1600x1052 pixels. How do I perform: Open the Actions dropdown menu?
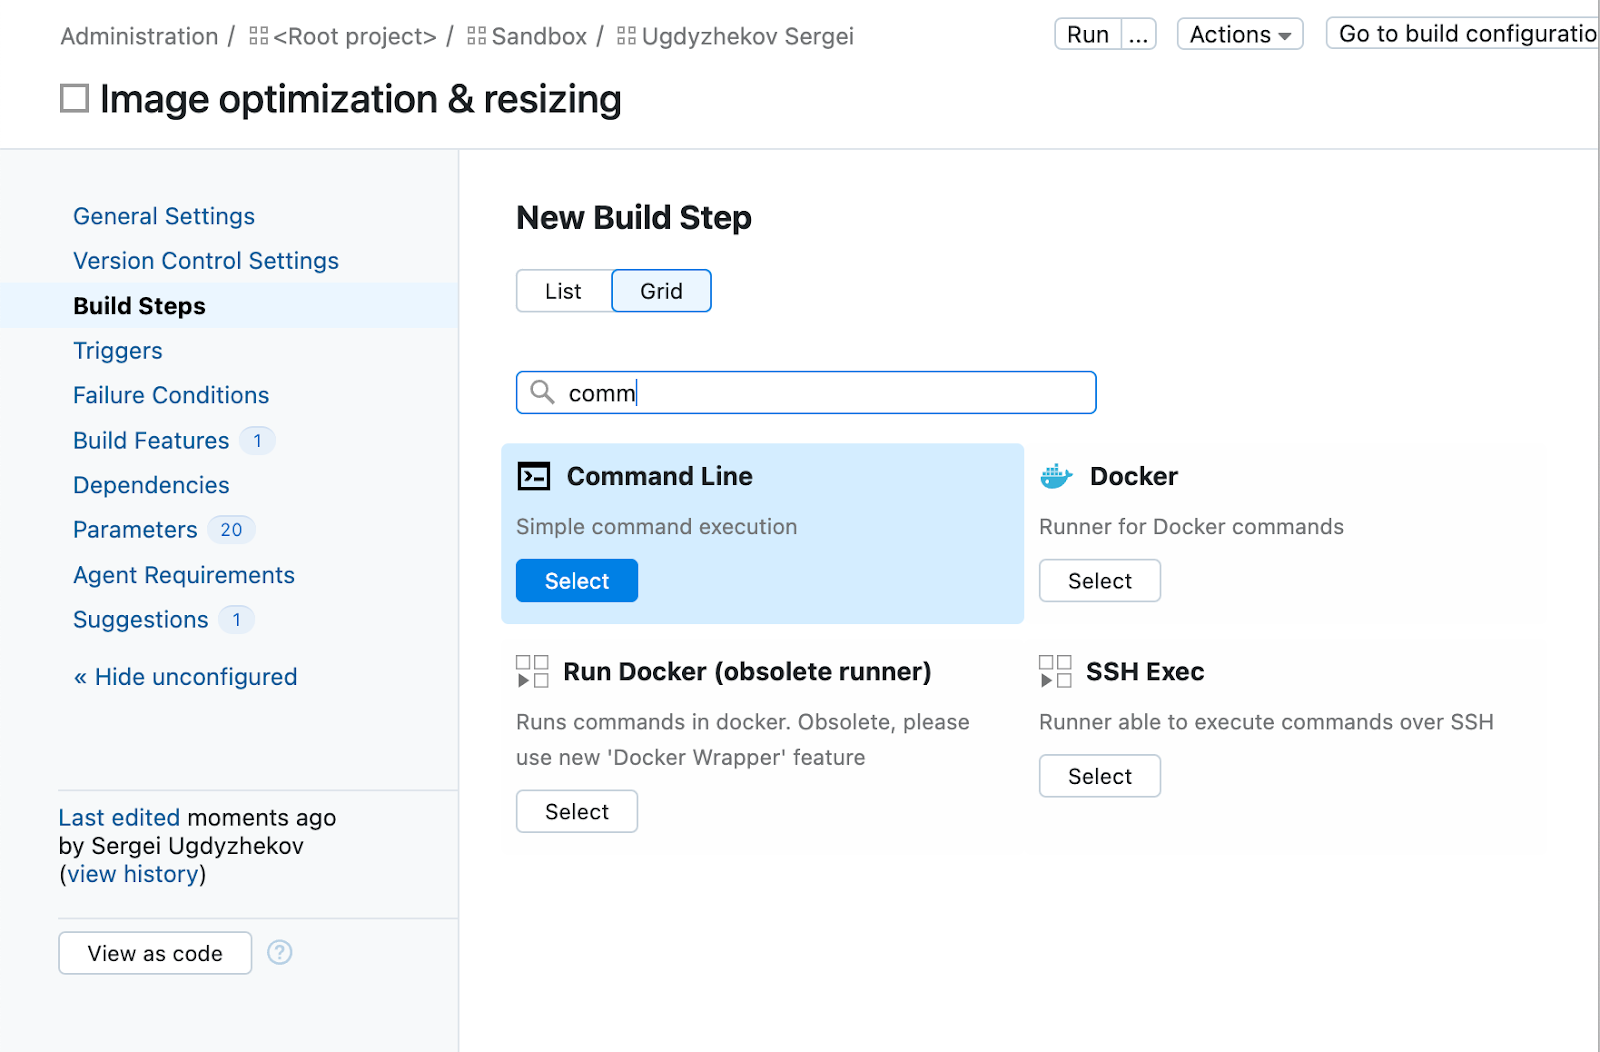(1239, 35)
